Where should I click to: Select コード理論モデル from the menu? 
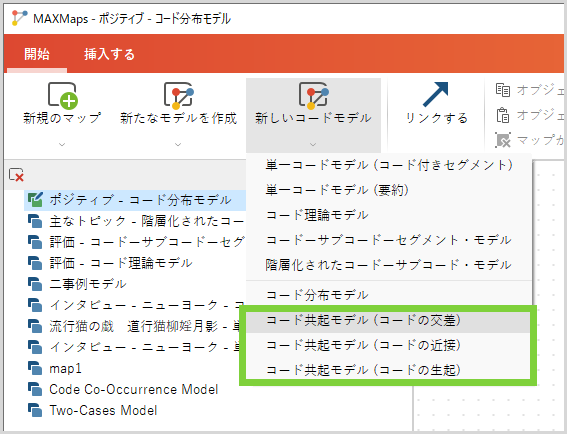(x=389, y=215)
